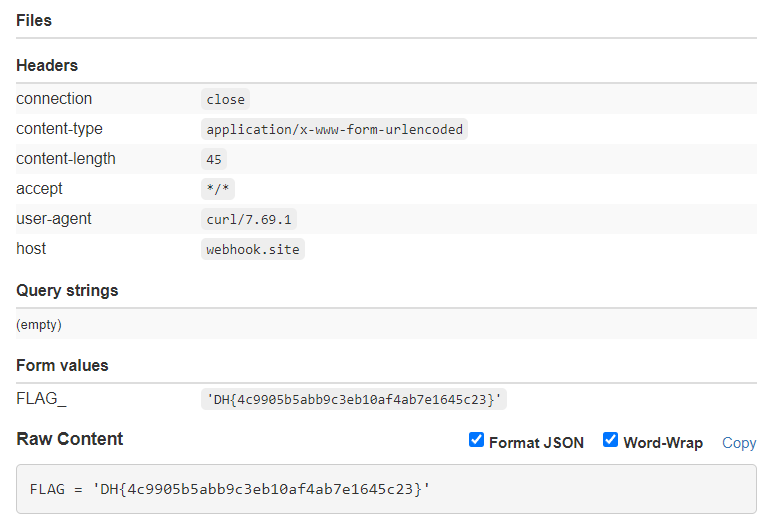Click the content-length value 45

coord(214,159)
